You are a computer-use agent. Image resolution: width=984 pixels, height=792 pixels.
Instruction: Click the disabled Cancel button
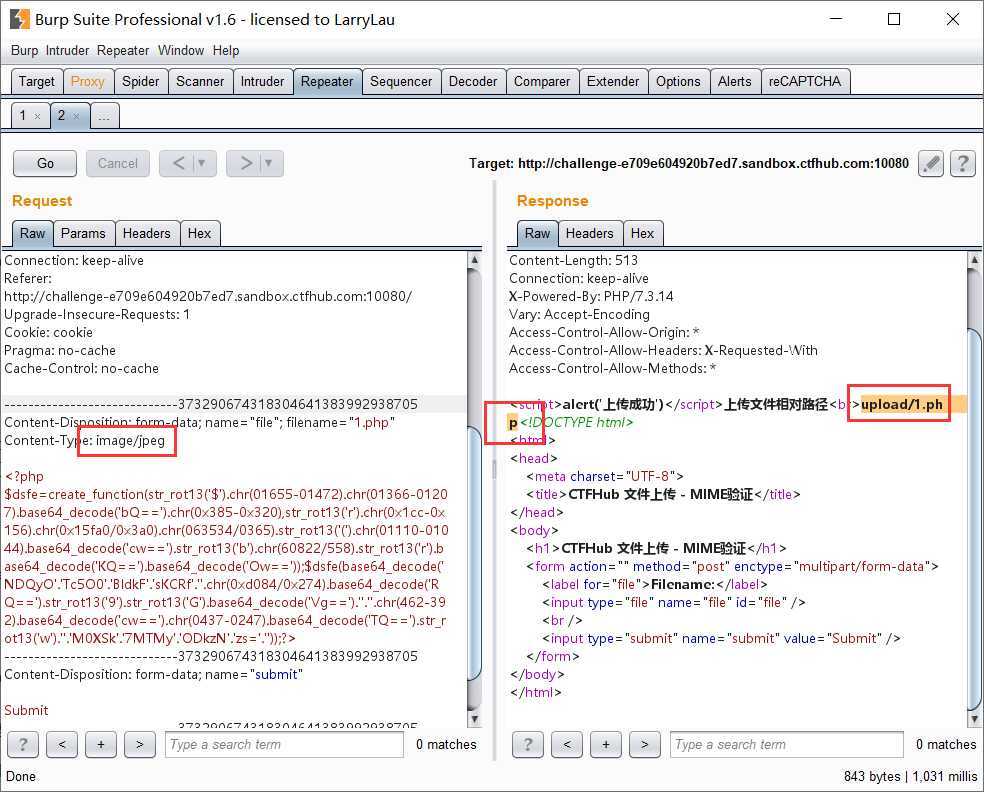(117, 164)
